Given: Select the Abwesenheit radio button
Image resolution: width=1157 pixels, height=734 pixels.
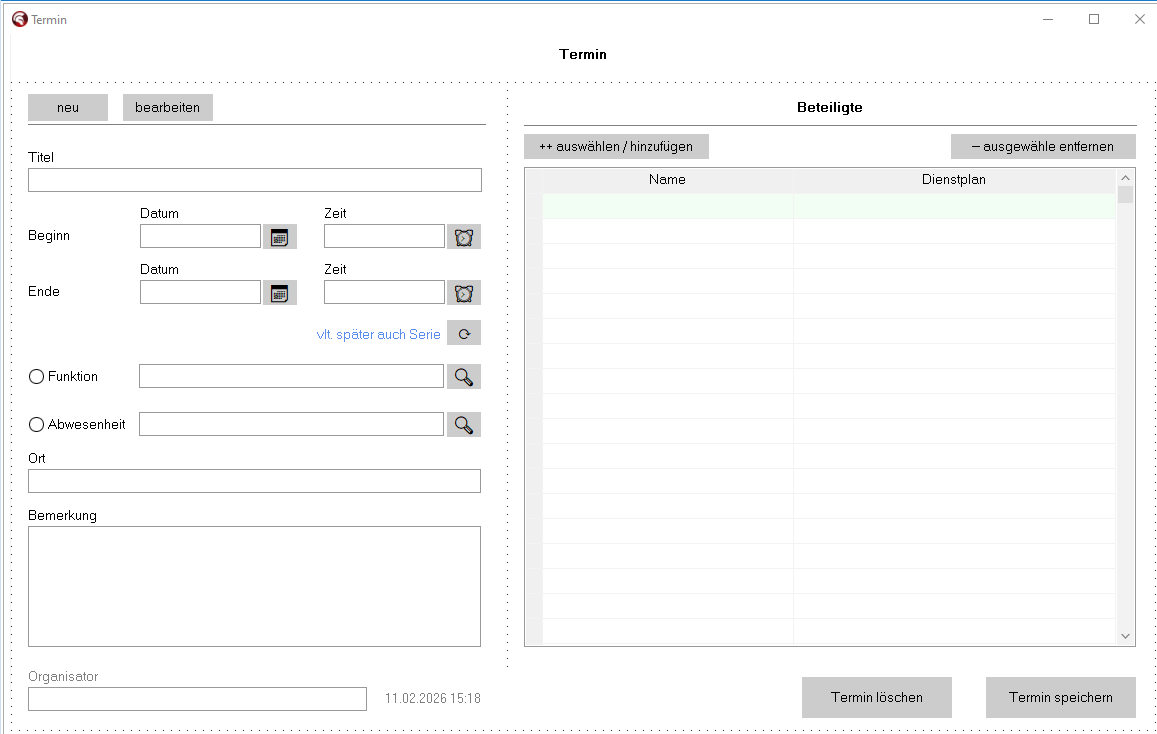Looking at the screenshot, I should tap(36, 425).
